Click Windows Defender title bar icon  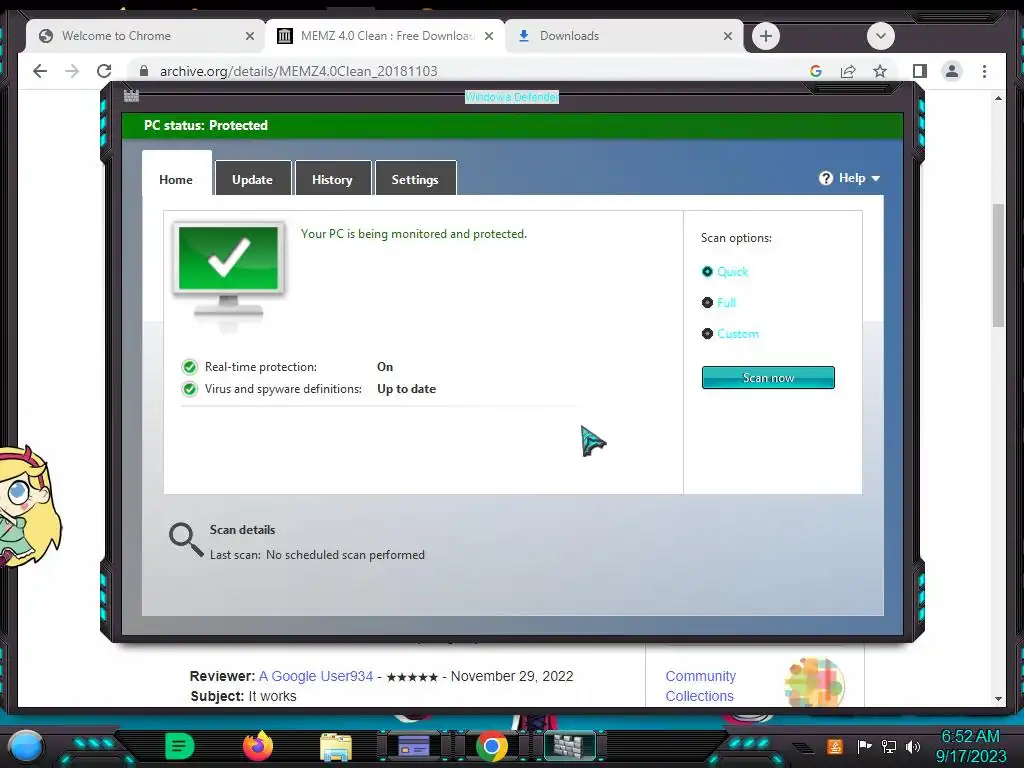point(131,96)
